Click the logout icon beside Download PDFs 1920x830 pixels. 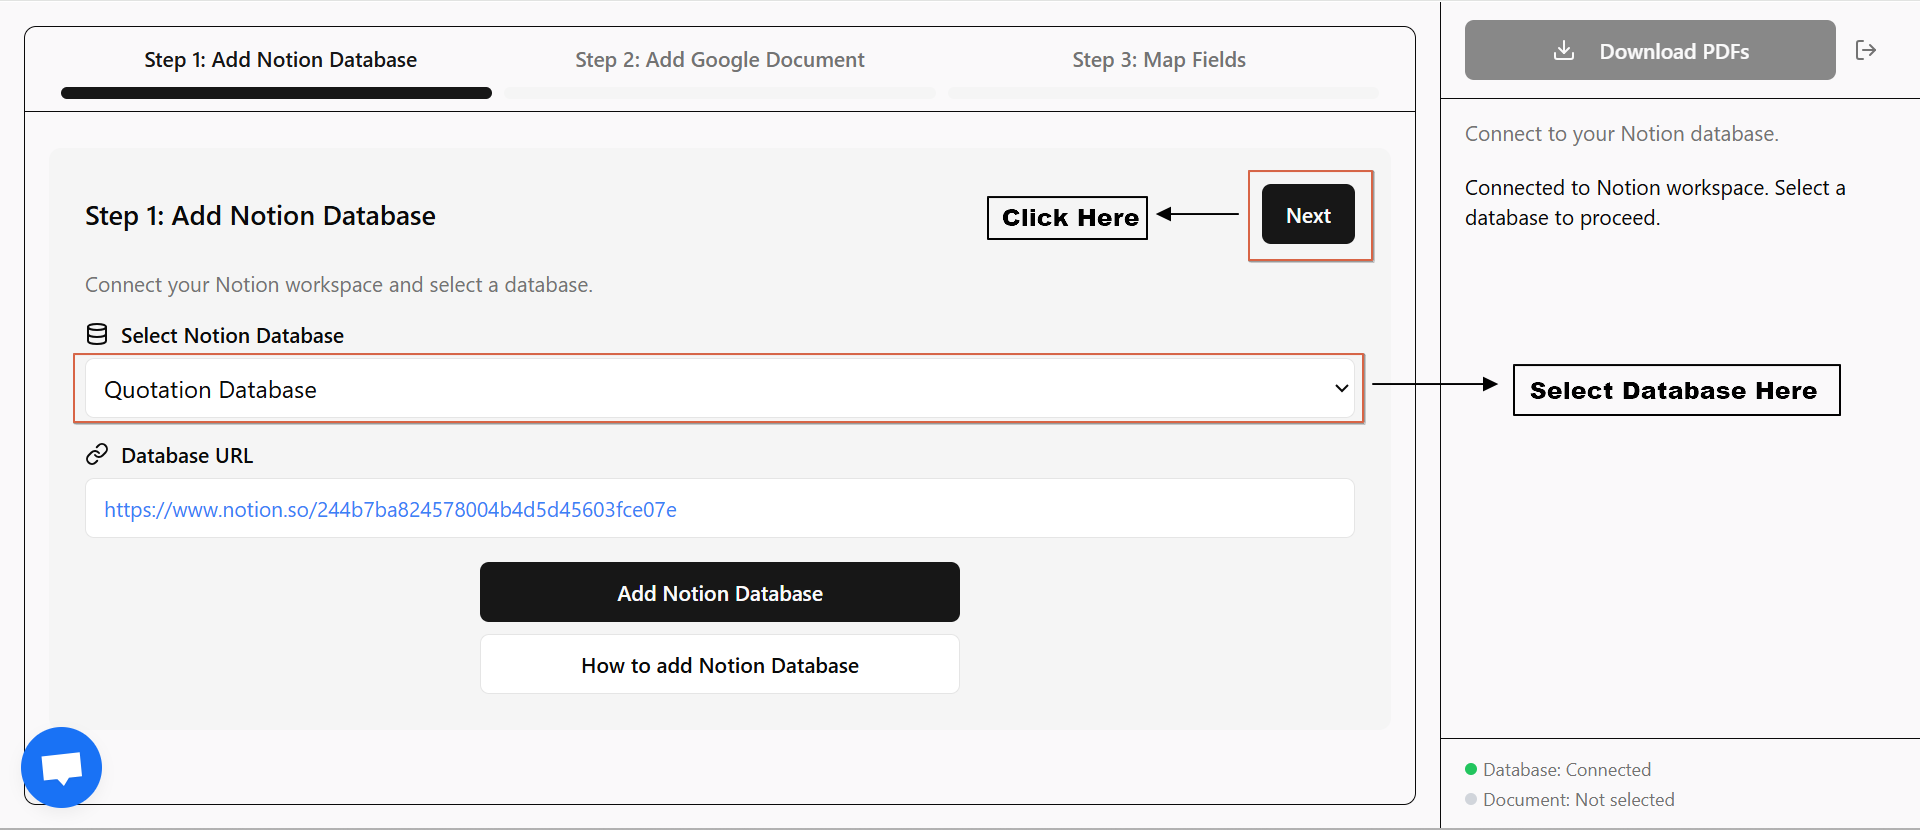pyautogui.click(x=1865, y=50)
